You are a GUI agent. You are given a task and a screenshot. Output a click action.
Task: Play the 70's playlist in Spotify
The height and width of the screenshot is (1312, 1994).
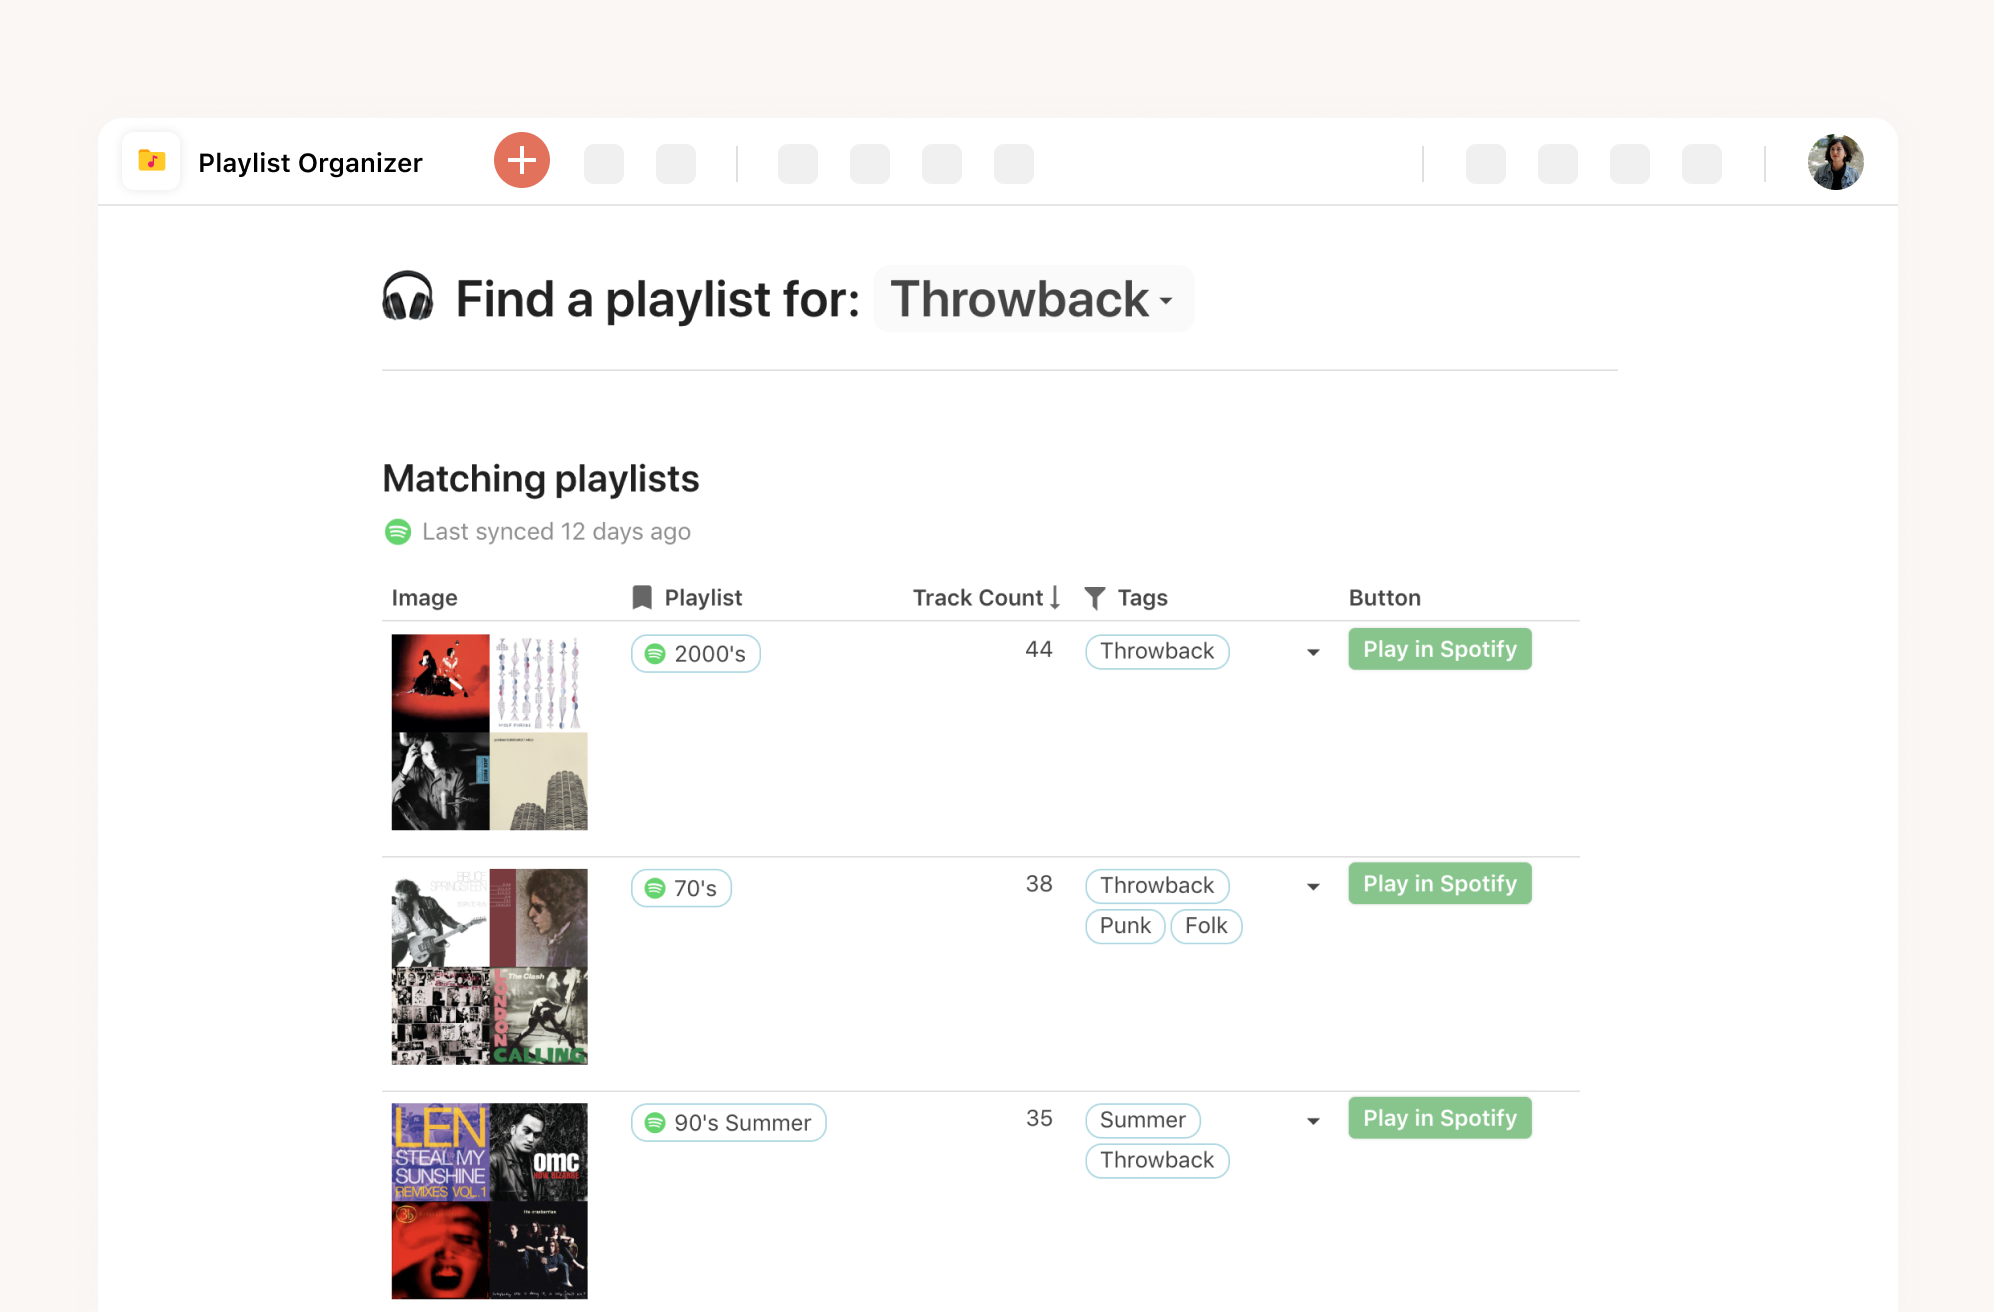click(1440, 883)
